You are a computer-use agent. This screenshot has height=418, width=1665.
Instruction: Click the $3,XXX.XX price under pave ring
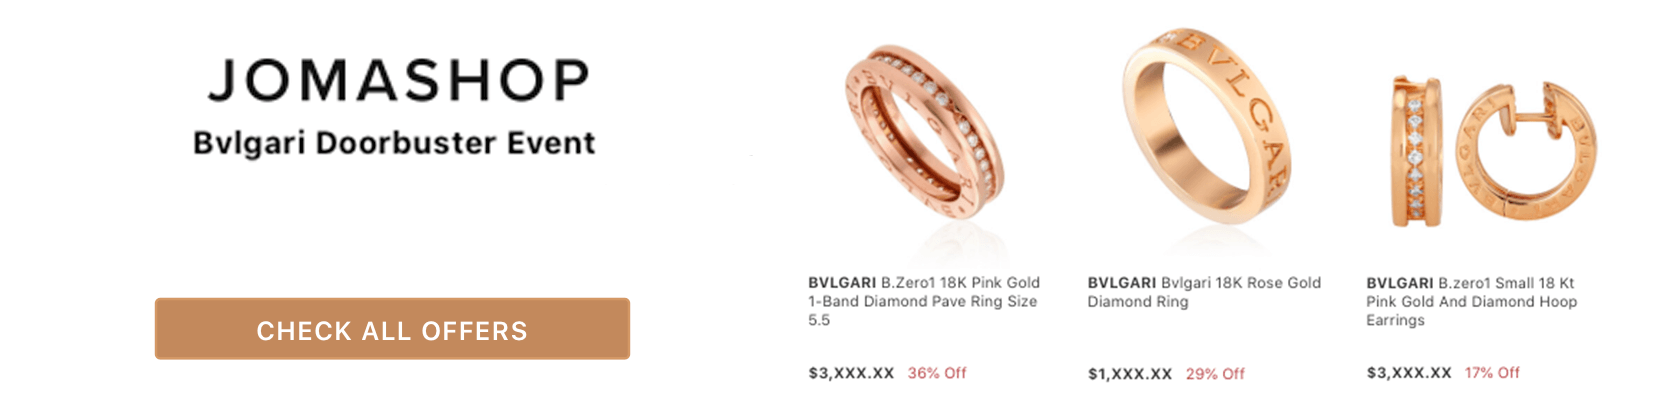tap(851, 373)
